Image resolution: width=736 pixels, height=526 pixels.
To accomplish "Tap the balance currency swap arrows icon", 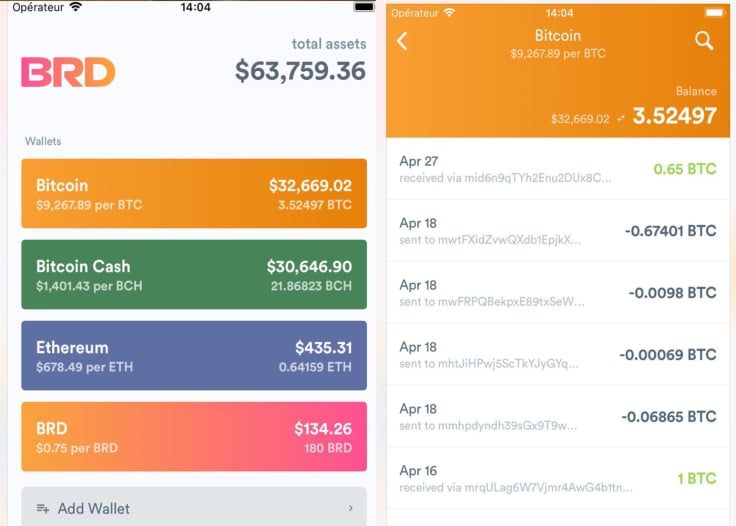I will point(621,119).
